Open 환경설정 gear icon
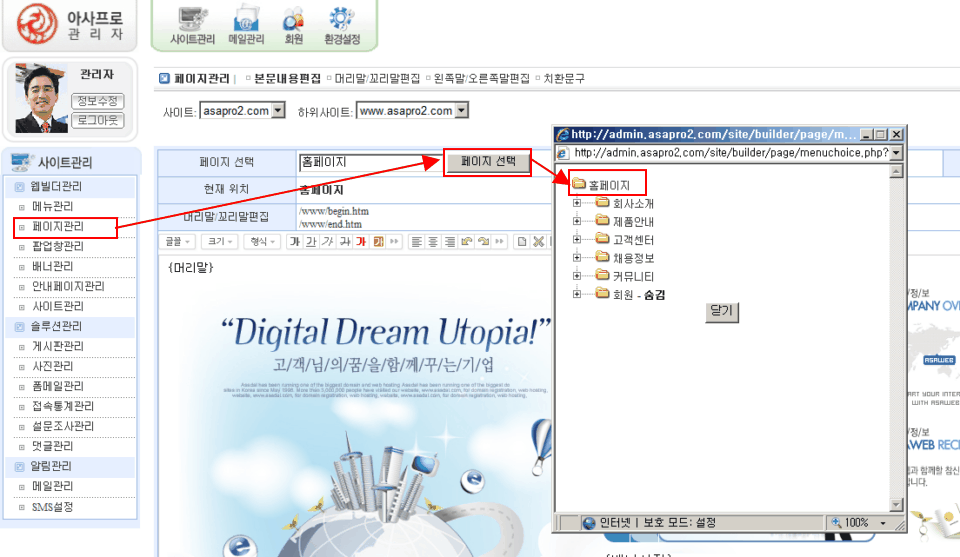The height and width of the screenshot is (557, 960). point(343,25)
